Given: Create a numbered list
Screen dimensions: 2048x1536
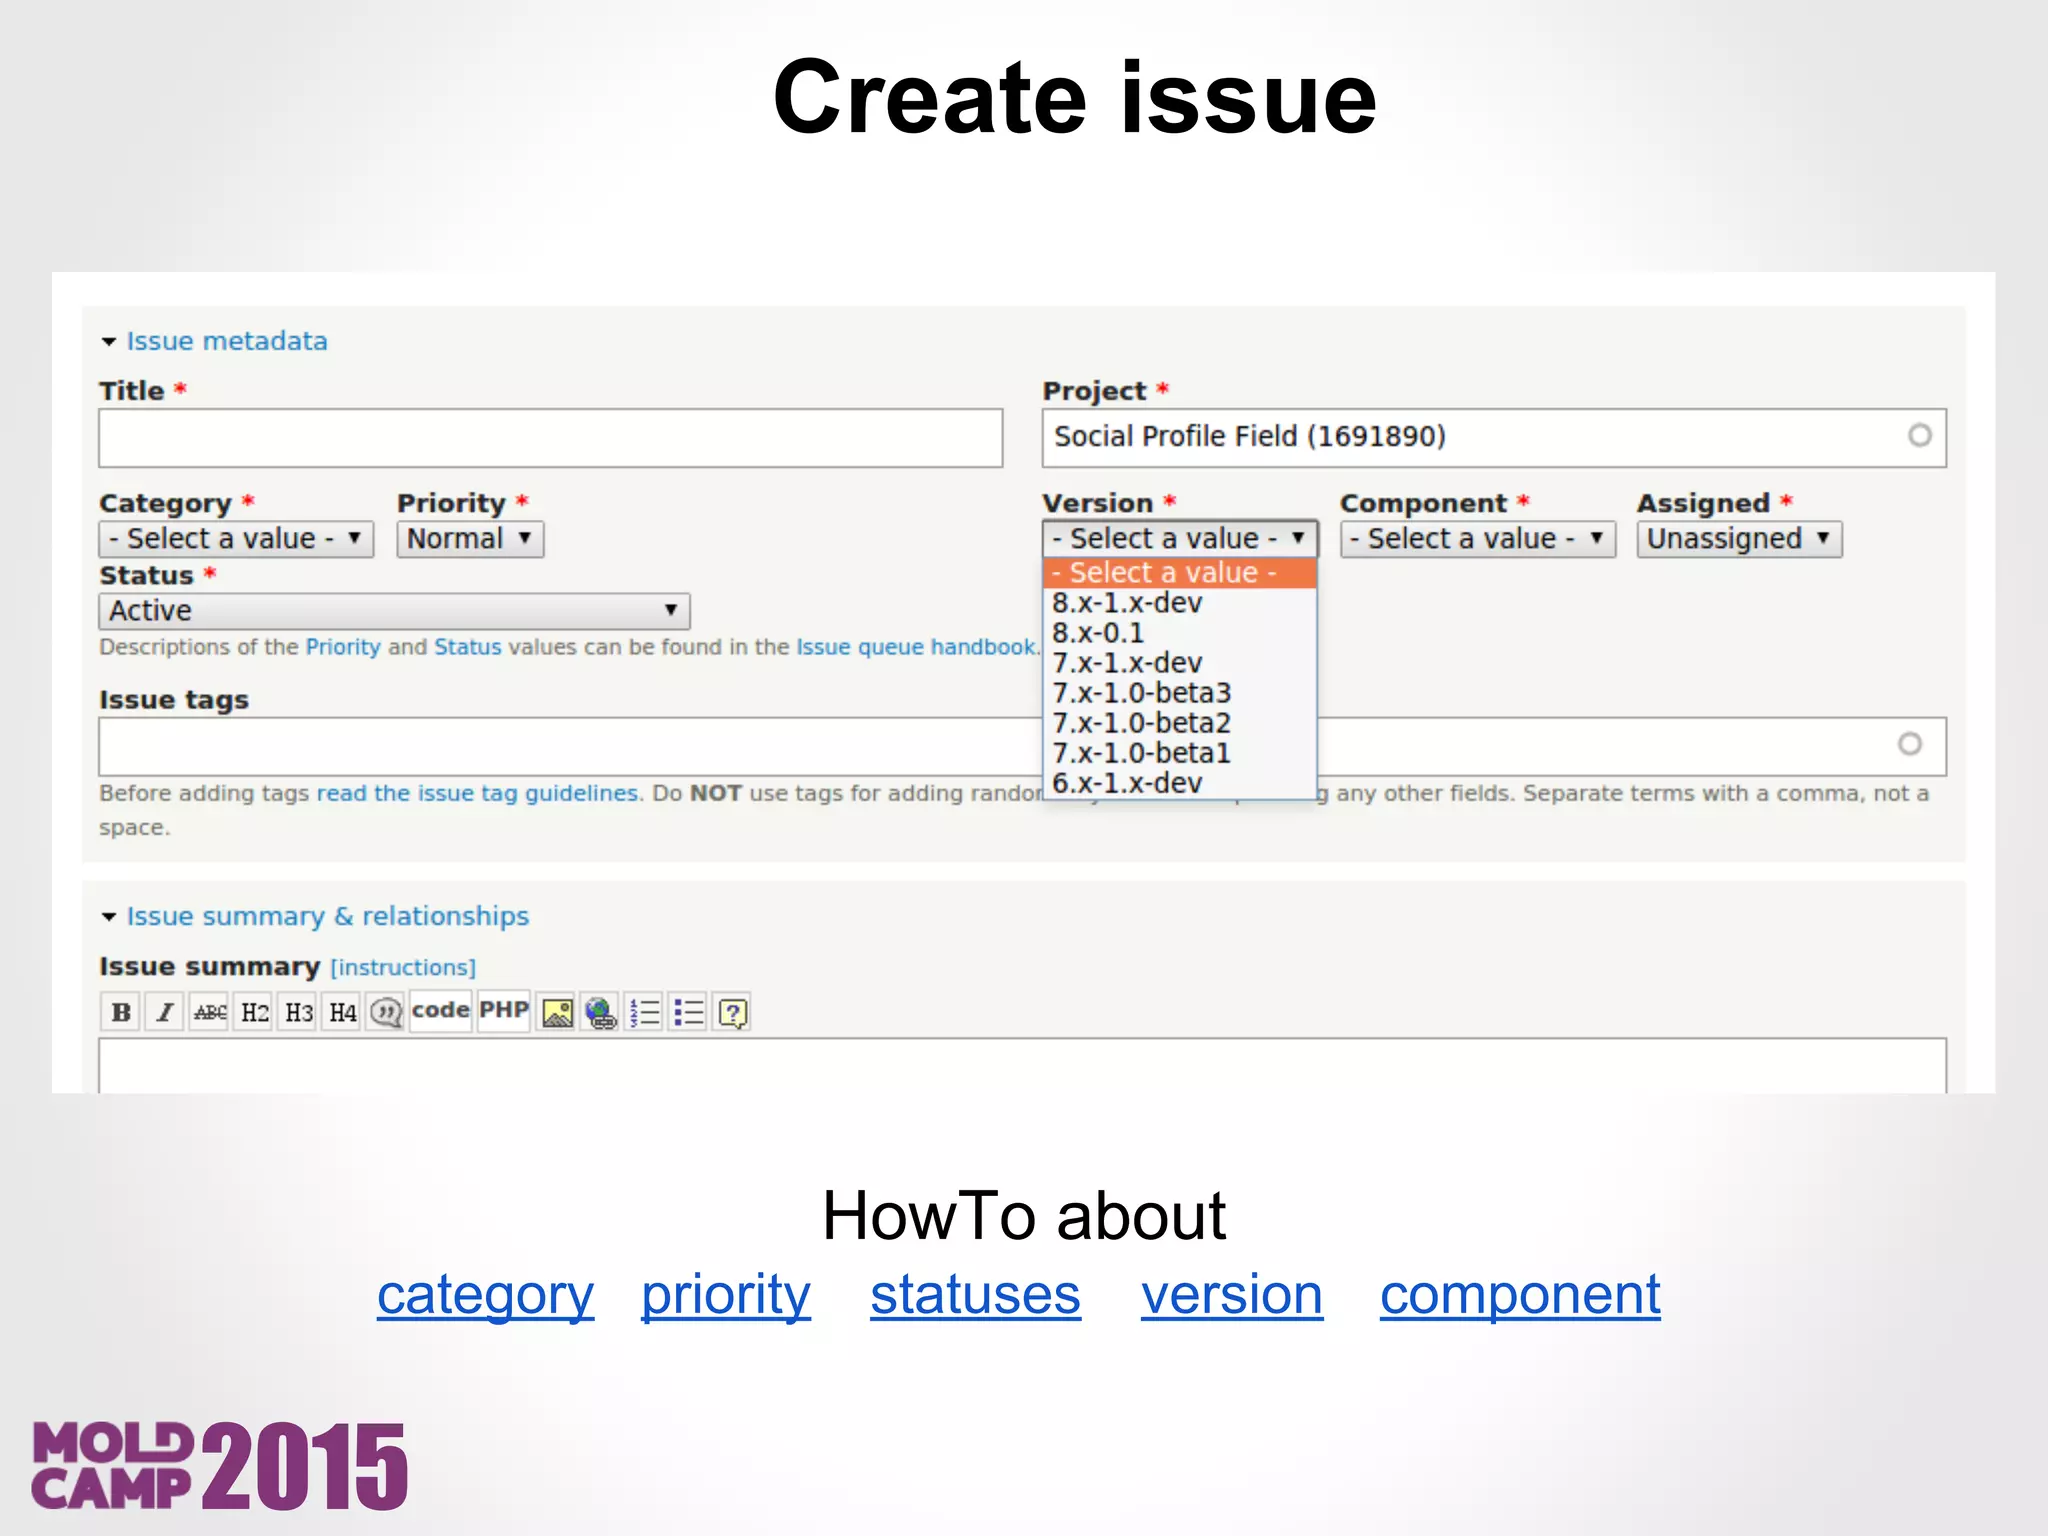Looking at the screenshot, I should coord(644,1012).
